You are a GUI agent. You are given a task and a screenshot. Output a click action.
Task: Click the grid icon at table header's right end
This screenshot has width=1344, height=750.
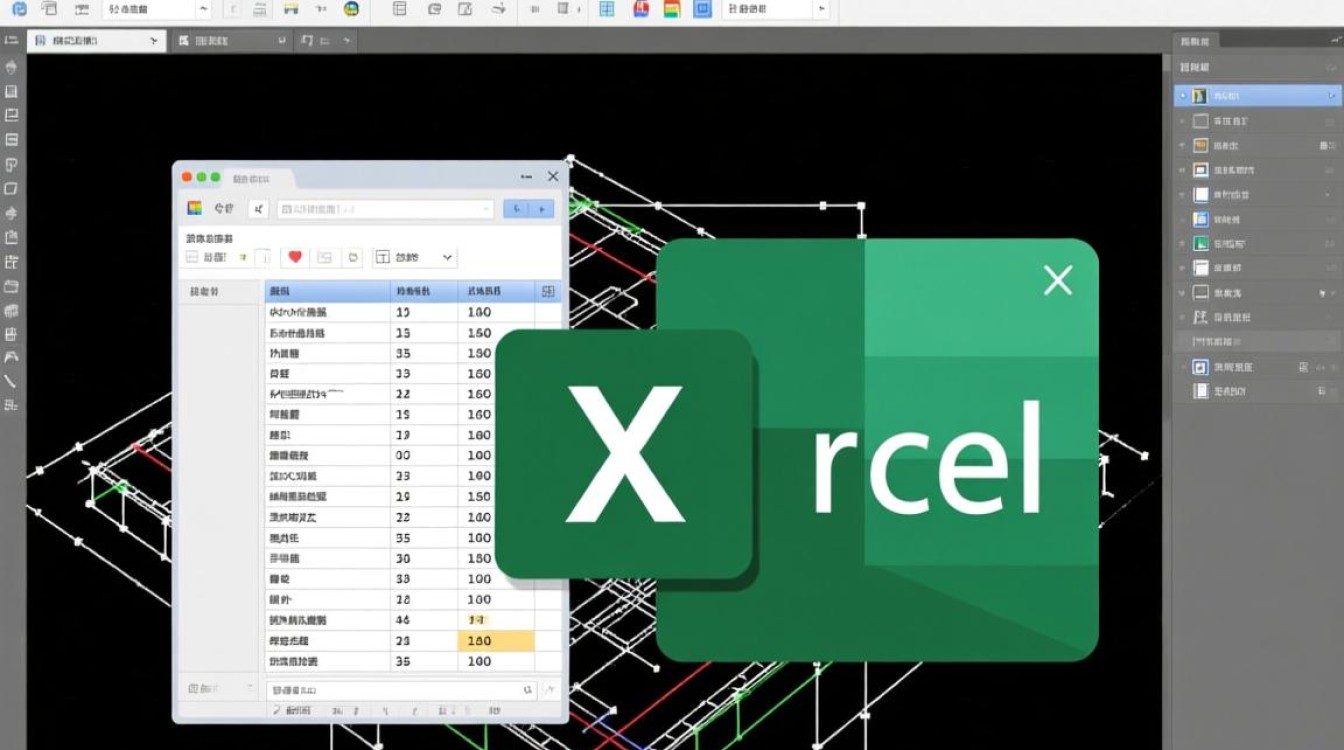coord(547,292)
